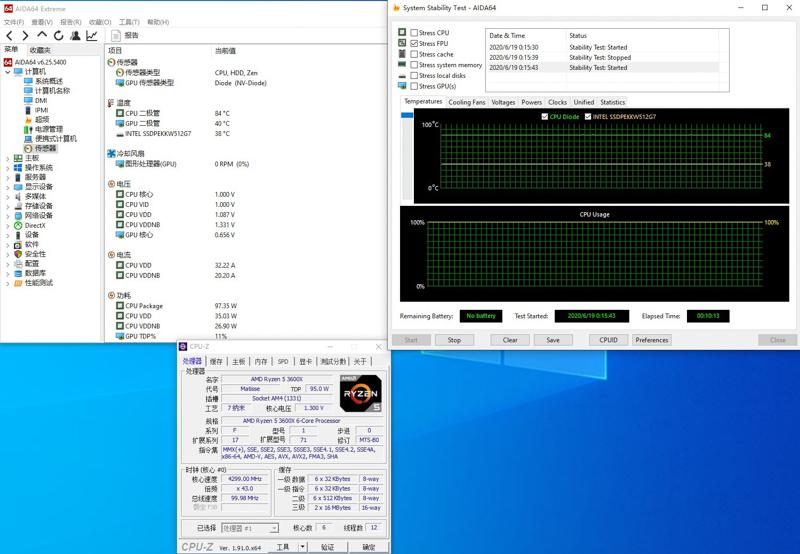This screenshot has width=800, height=554.
Task: Click the 存储设备 storage icon
Action: [18, 206]
